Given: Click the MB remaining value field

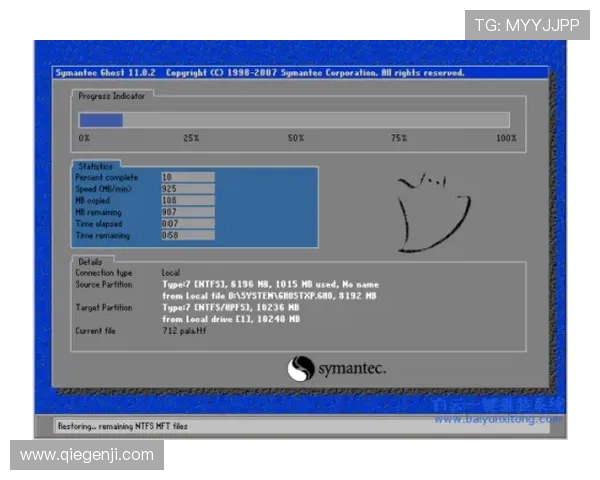Looking at the screenshot, I should 187,212.
